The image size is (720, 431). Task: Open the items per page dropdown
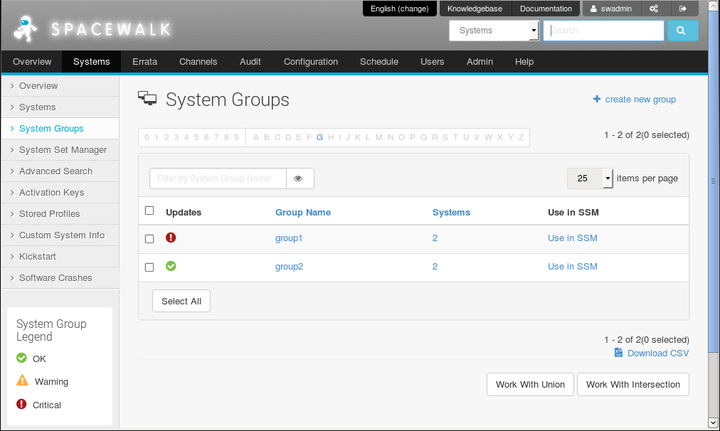pyautogui.click(x=590, y=178)
